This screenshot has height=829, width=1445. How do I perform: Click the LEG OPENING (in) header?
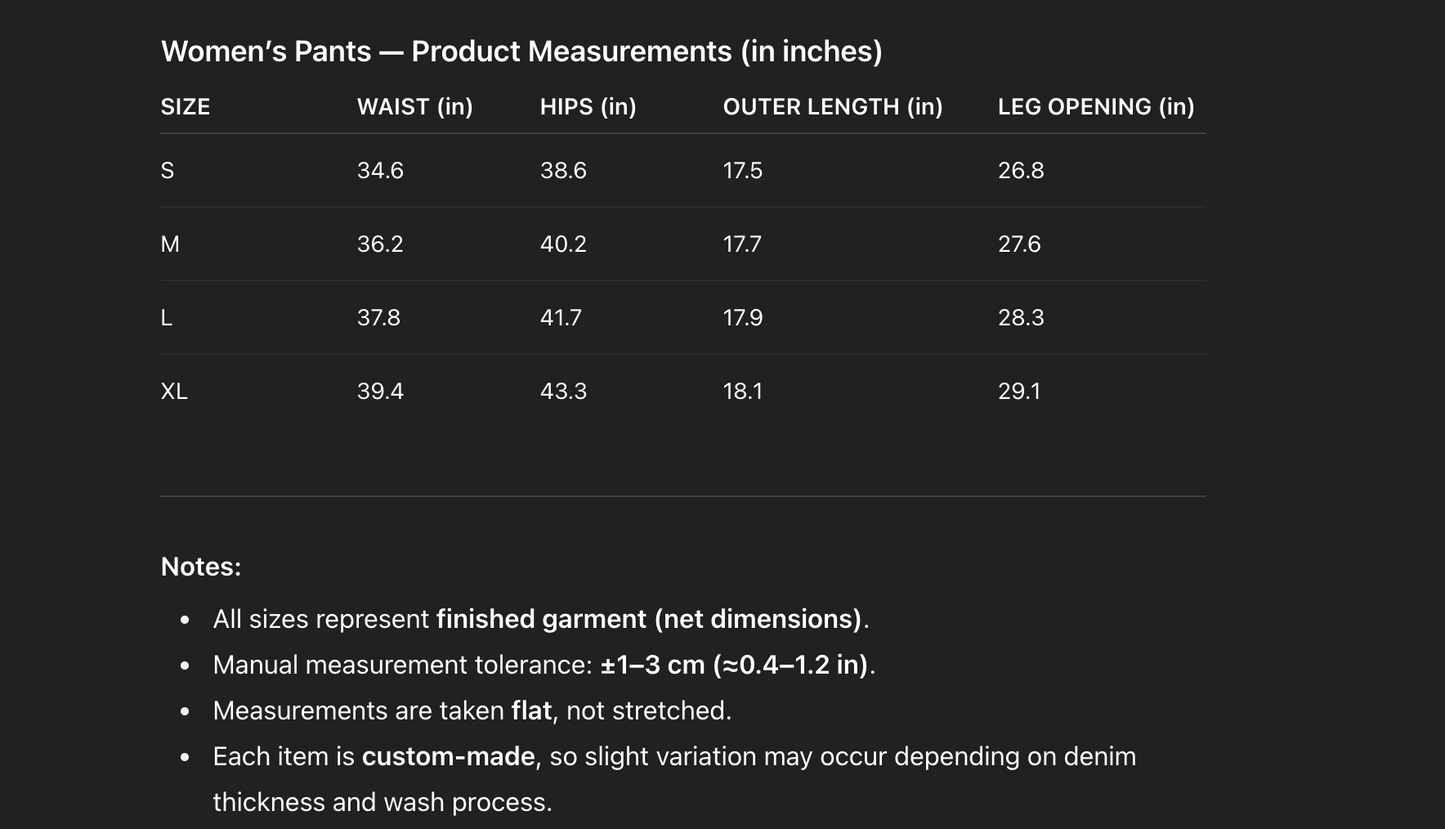(x=1095, y=107)
